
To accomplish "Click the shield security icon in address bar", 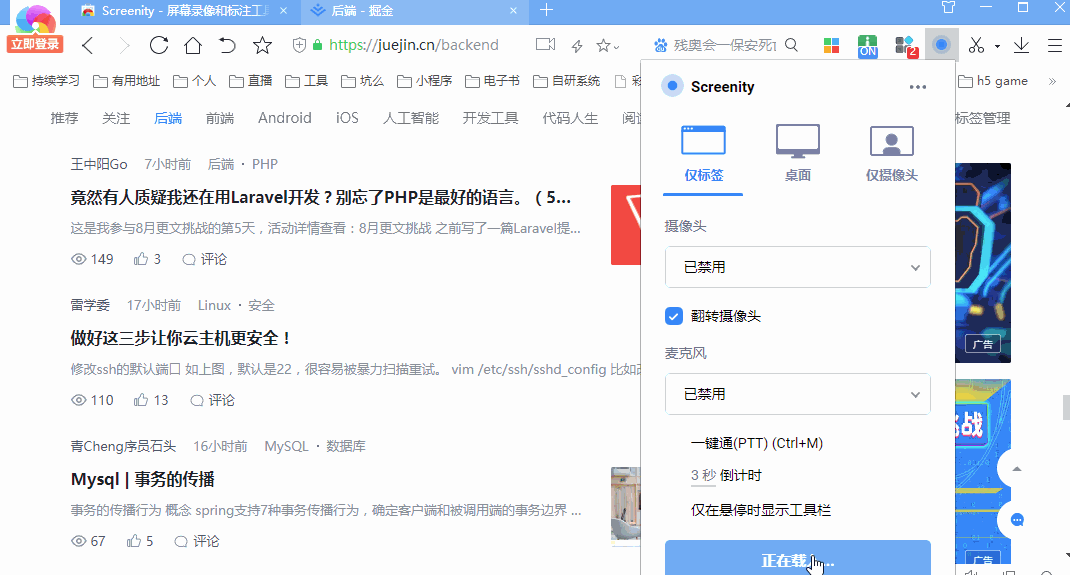I will (x=299, y=45).
